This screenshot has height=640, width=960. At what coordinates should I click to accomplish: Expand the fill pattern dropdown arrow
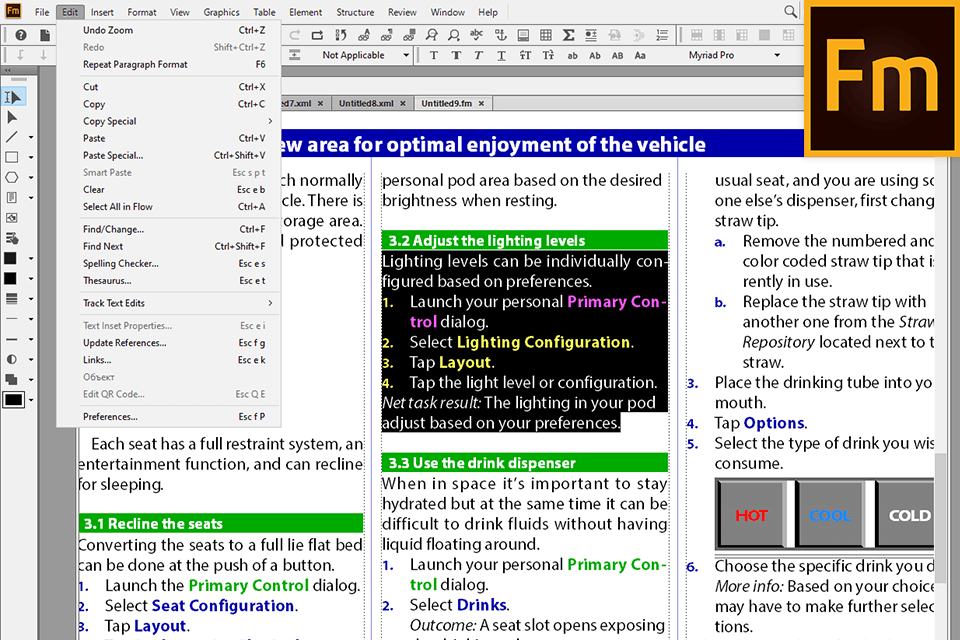tap(31, 259)
